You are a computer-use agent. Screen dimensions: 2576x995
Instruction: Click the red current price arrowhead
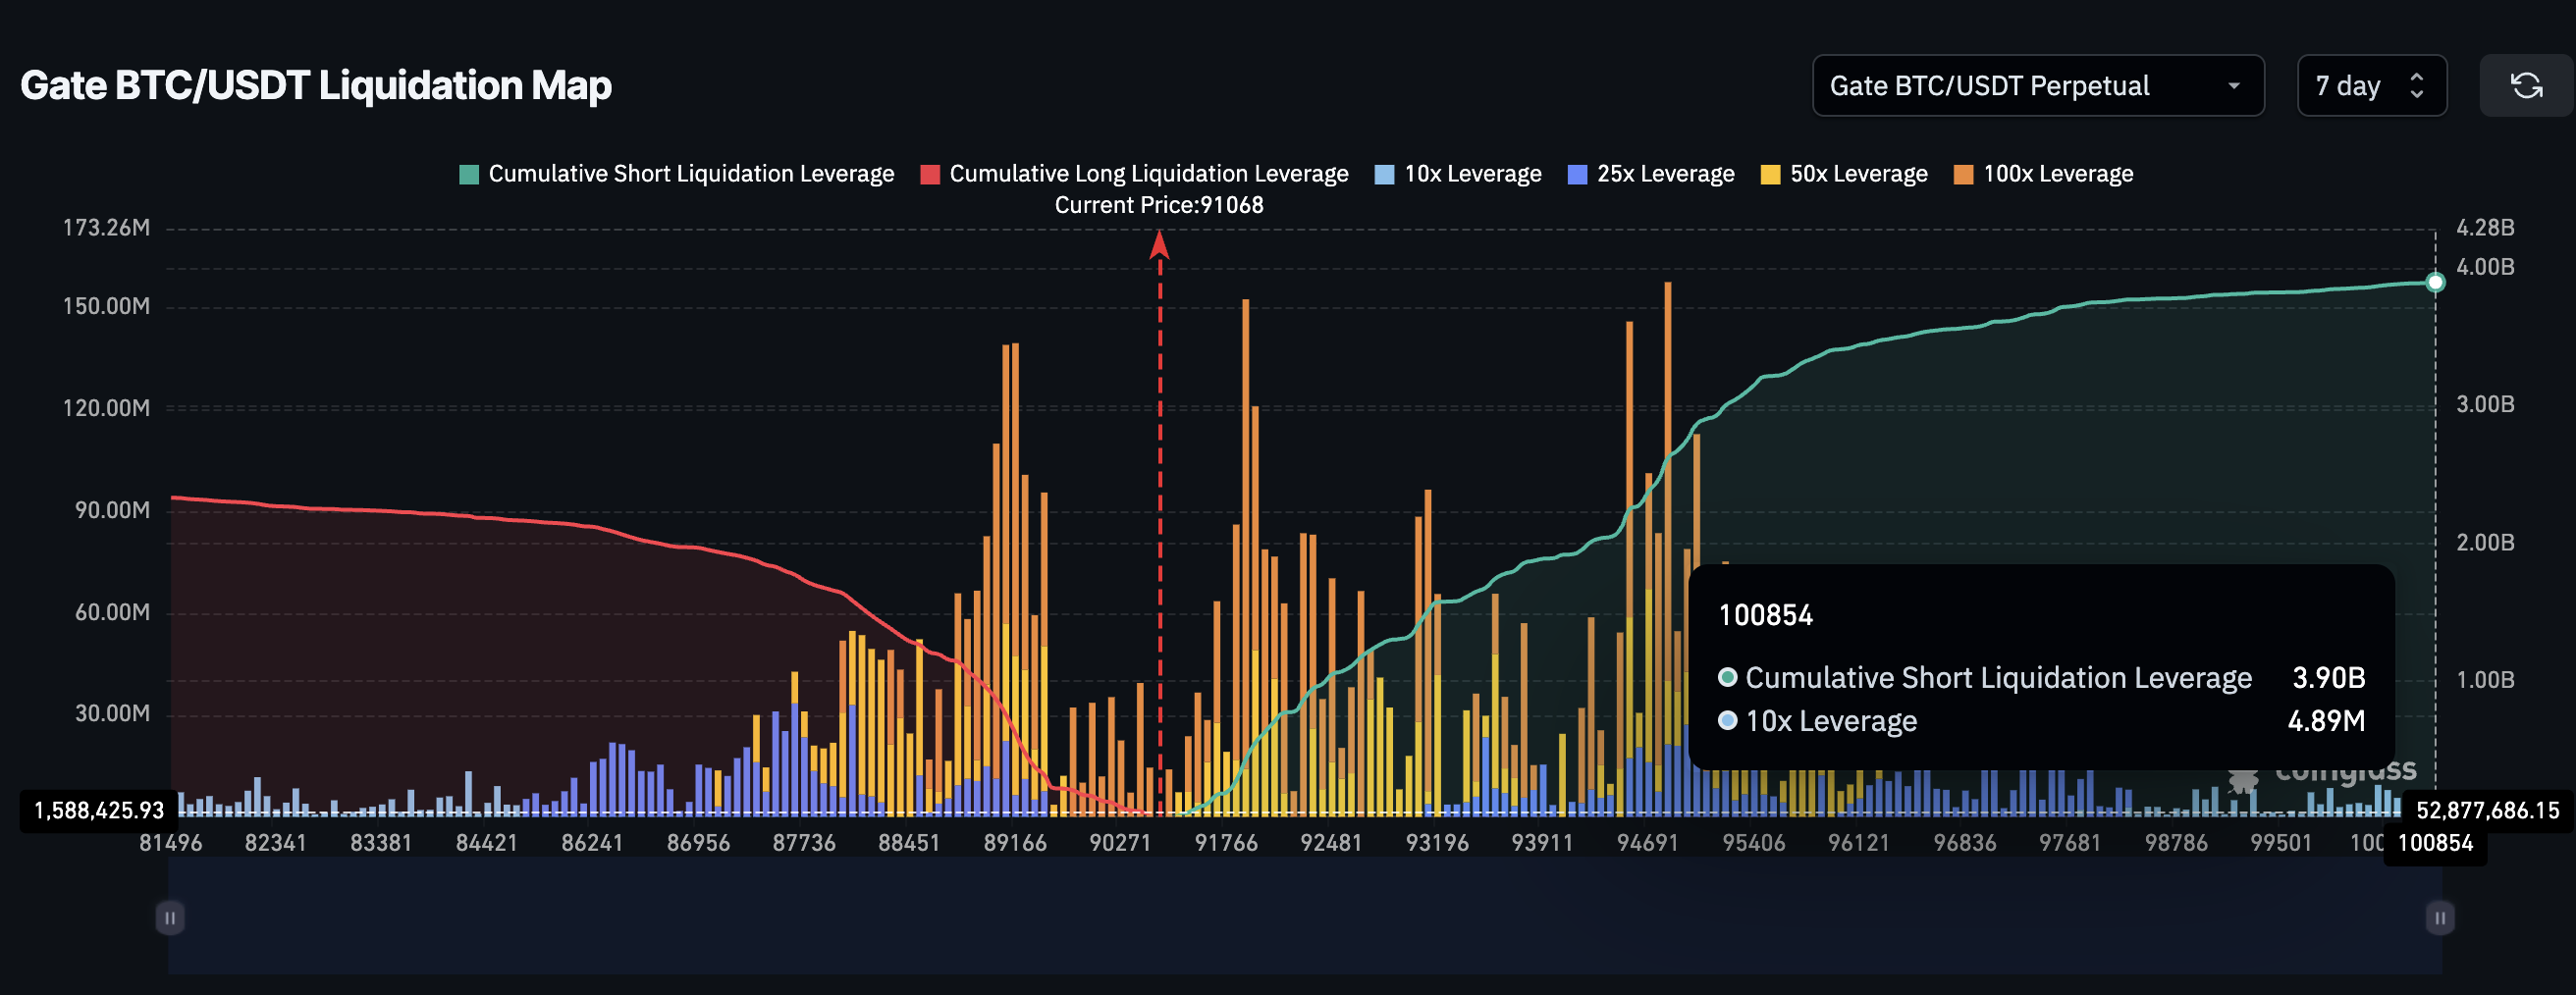pos(1160,244)
